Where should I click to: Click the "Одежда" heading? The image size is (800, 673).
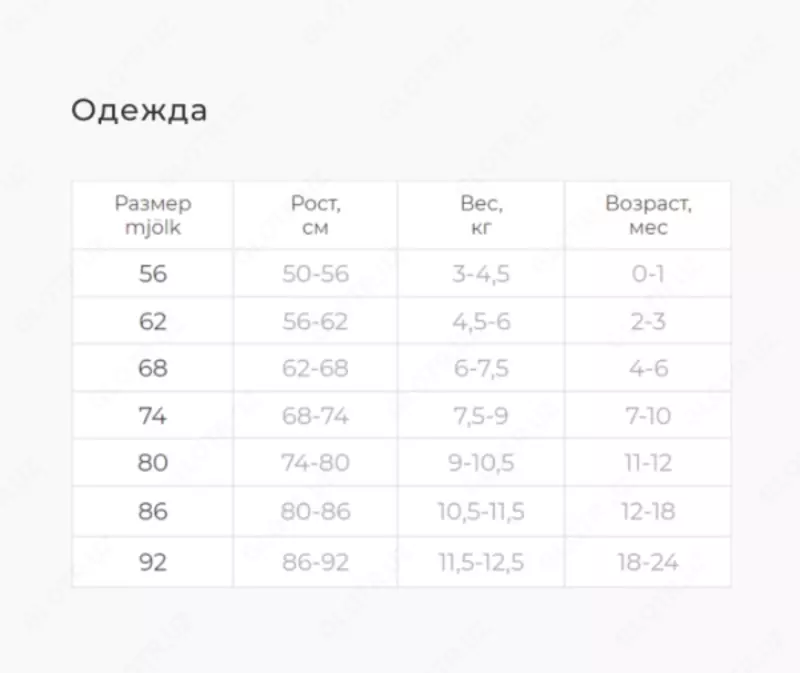point(139,110)
